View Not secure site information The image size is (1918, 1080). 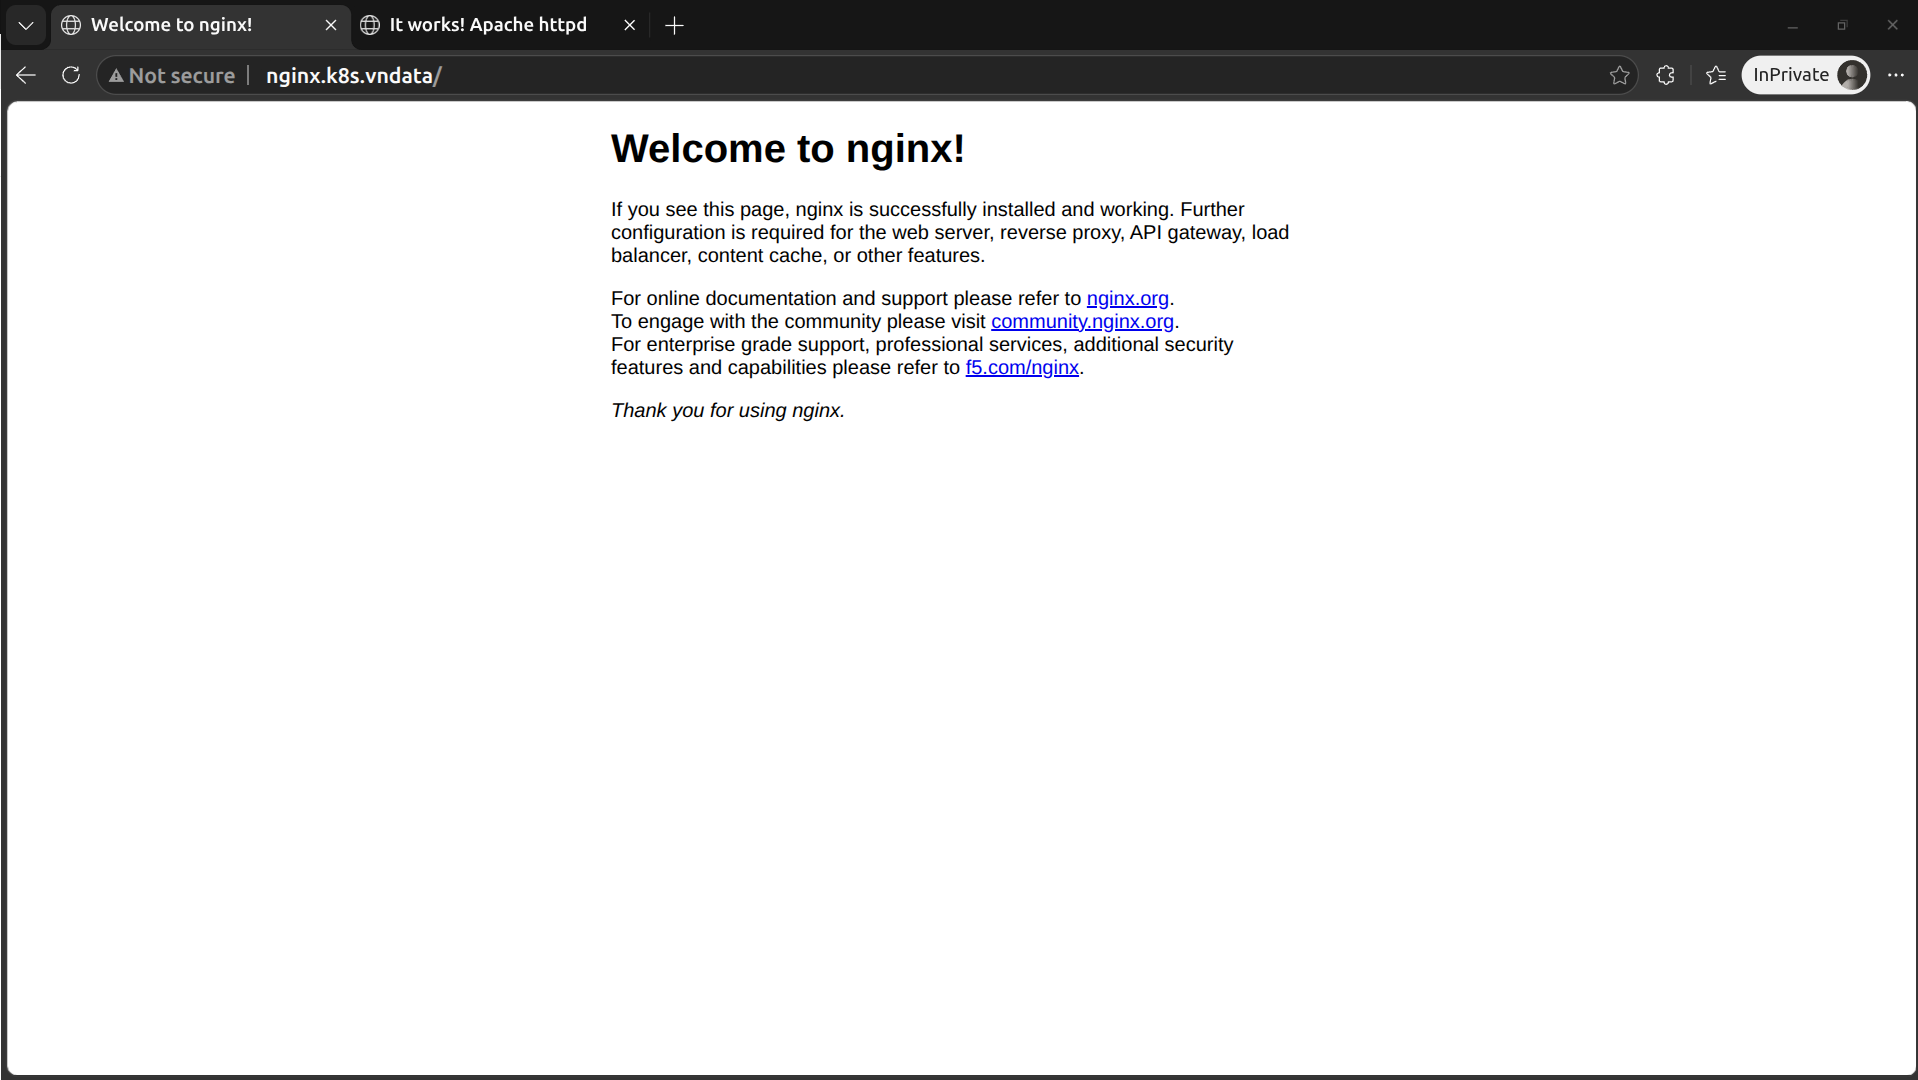172,75
